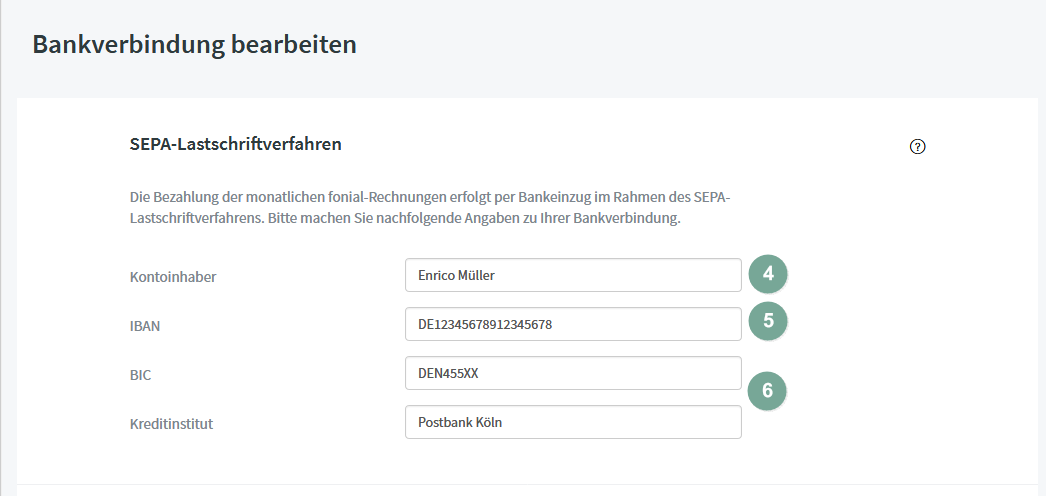
Task: Open the help question mark icon
Action: coord(917,147)
